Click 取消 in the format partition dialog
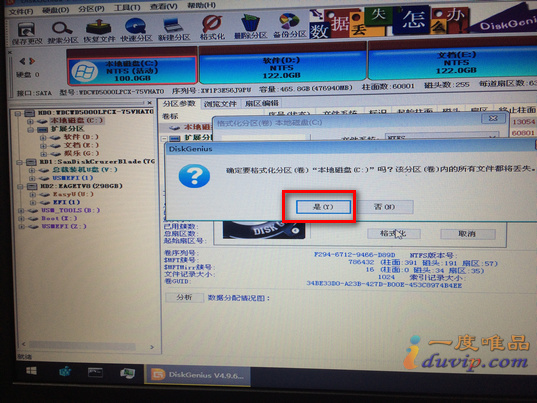537x403 pixels. [467, 234]
